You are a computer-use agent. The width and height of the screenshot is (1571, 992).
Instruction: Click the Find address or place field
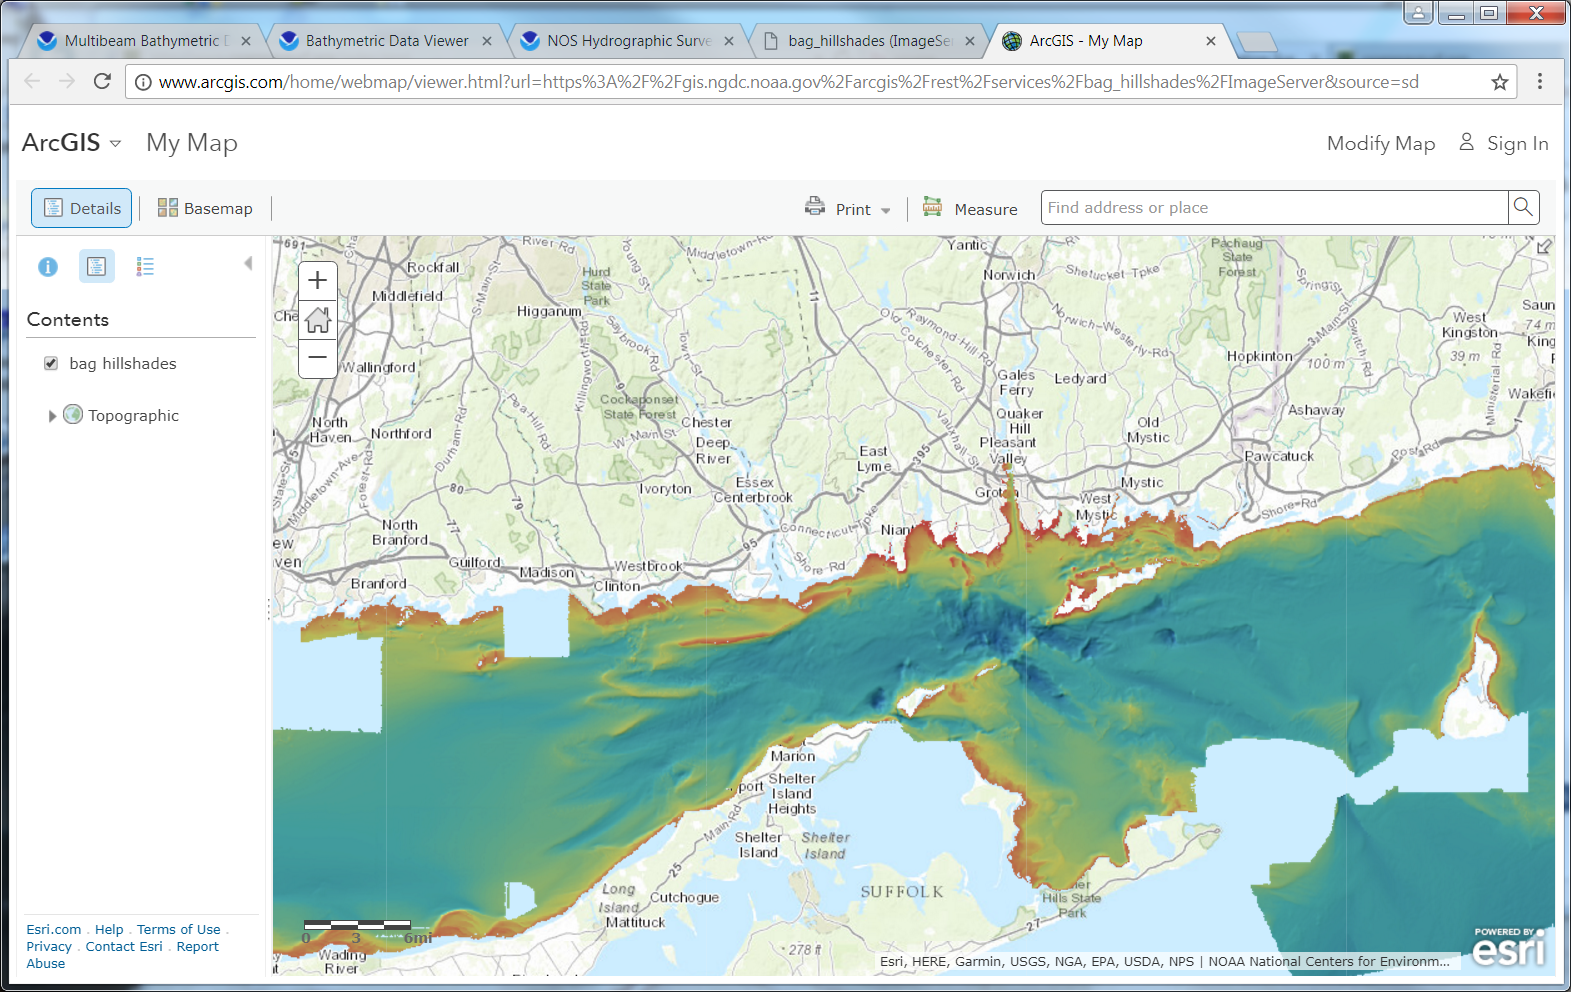(1273, 207)
